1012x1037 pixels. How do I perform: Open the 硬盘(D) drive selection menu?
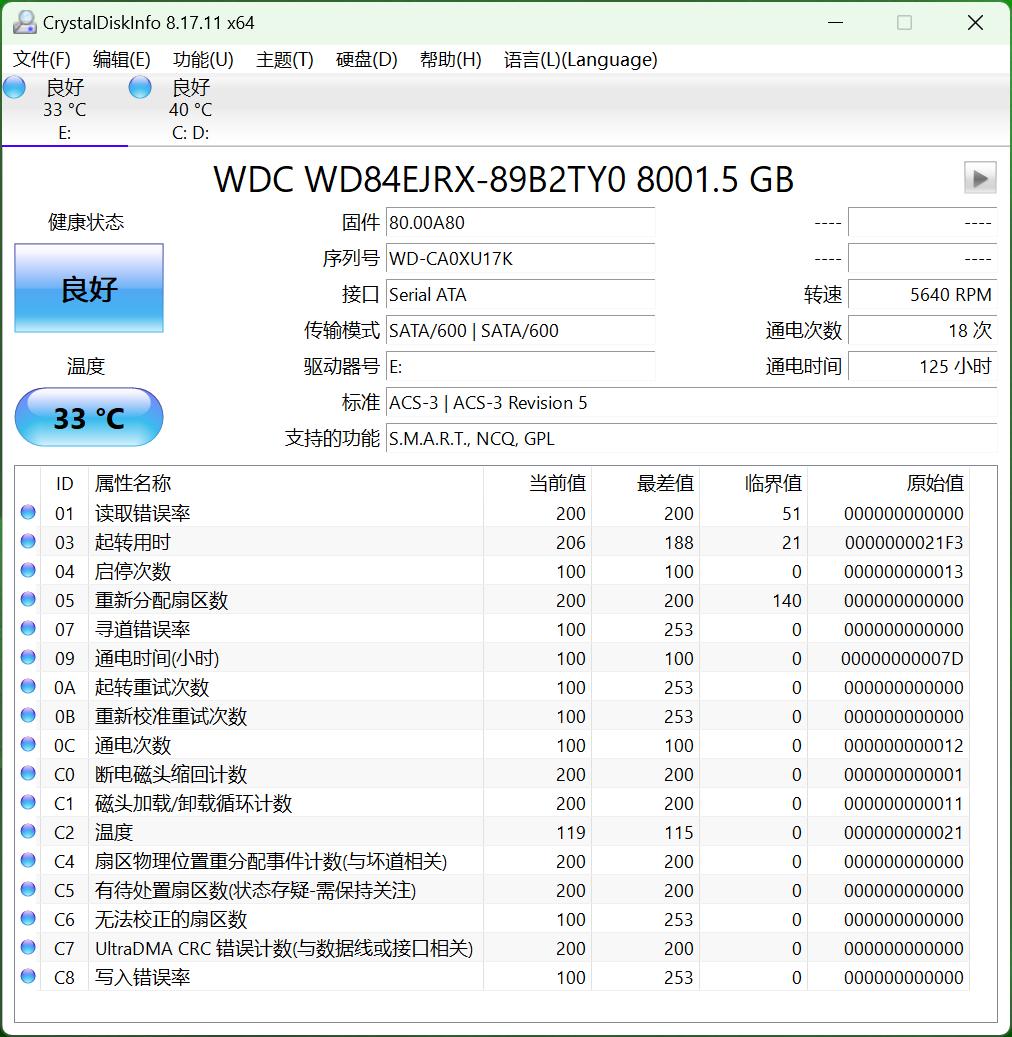365,60
